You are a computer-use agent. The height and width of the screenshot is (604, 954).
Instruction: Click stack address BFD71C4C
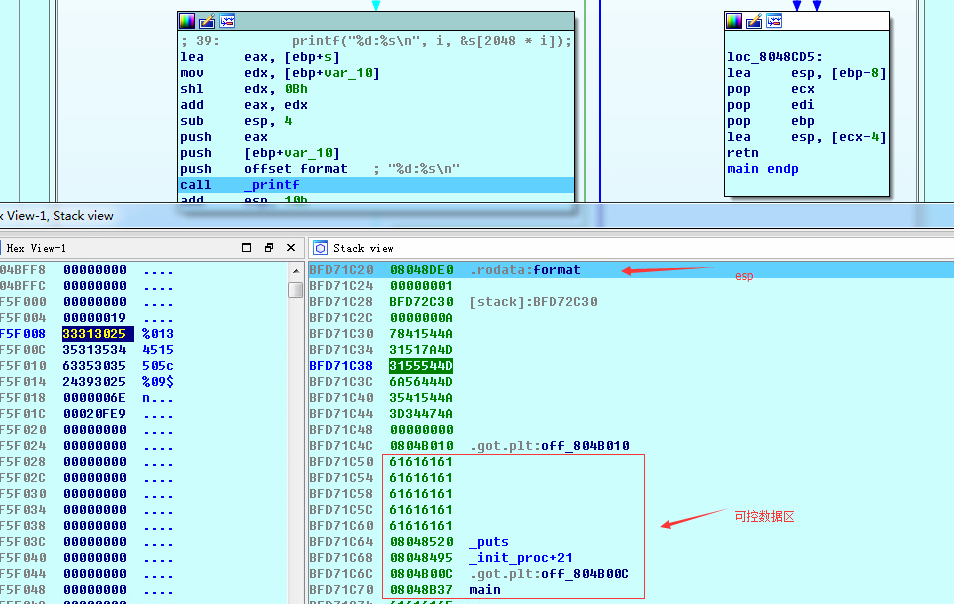click(341, 446)
